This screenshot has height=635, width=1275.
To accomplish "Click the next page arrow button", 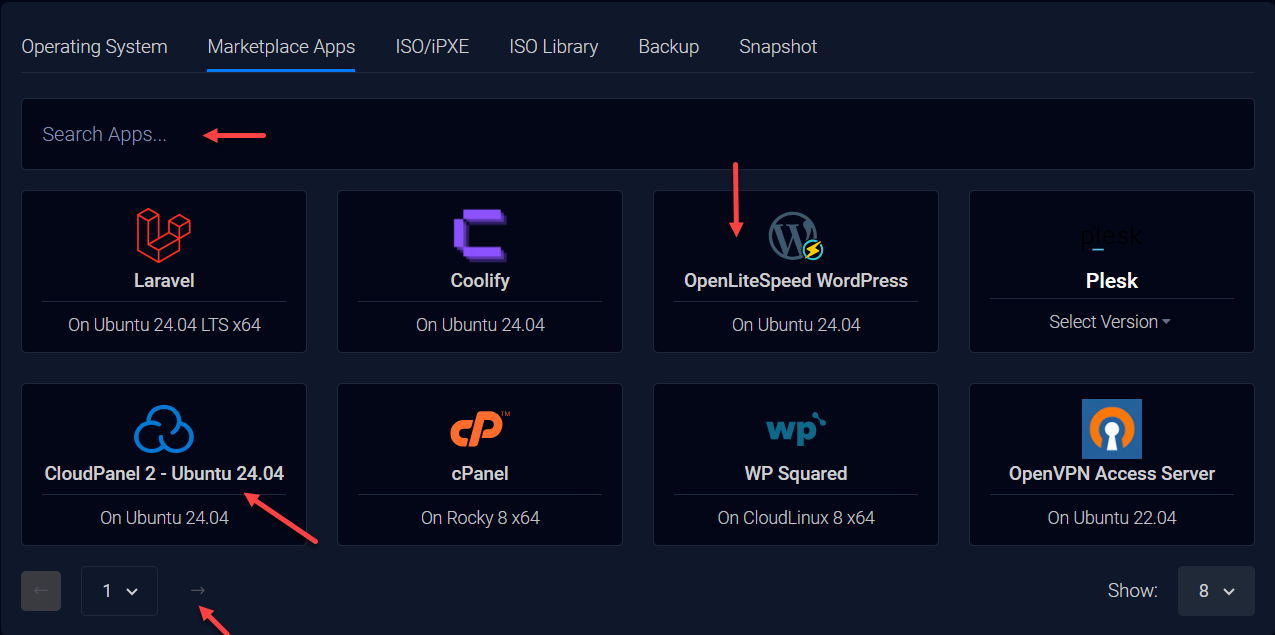I will tap(197, 591).
